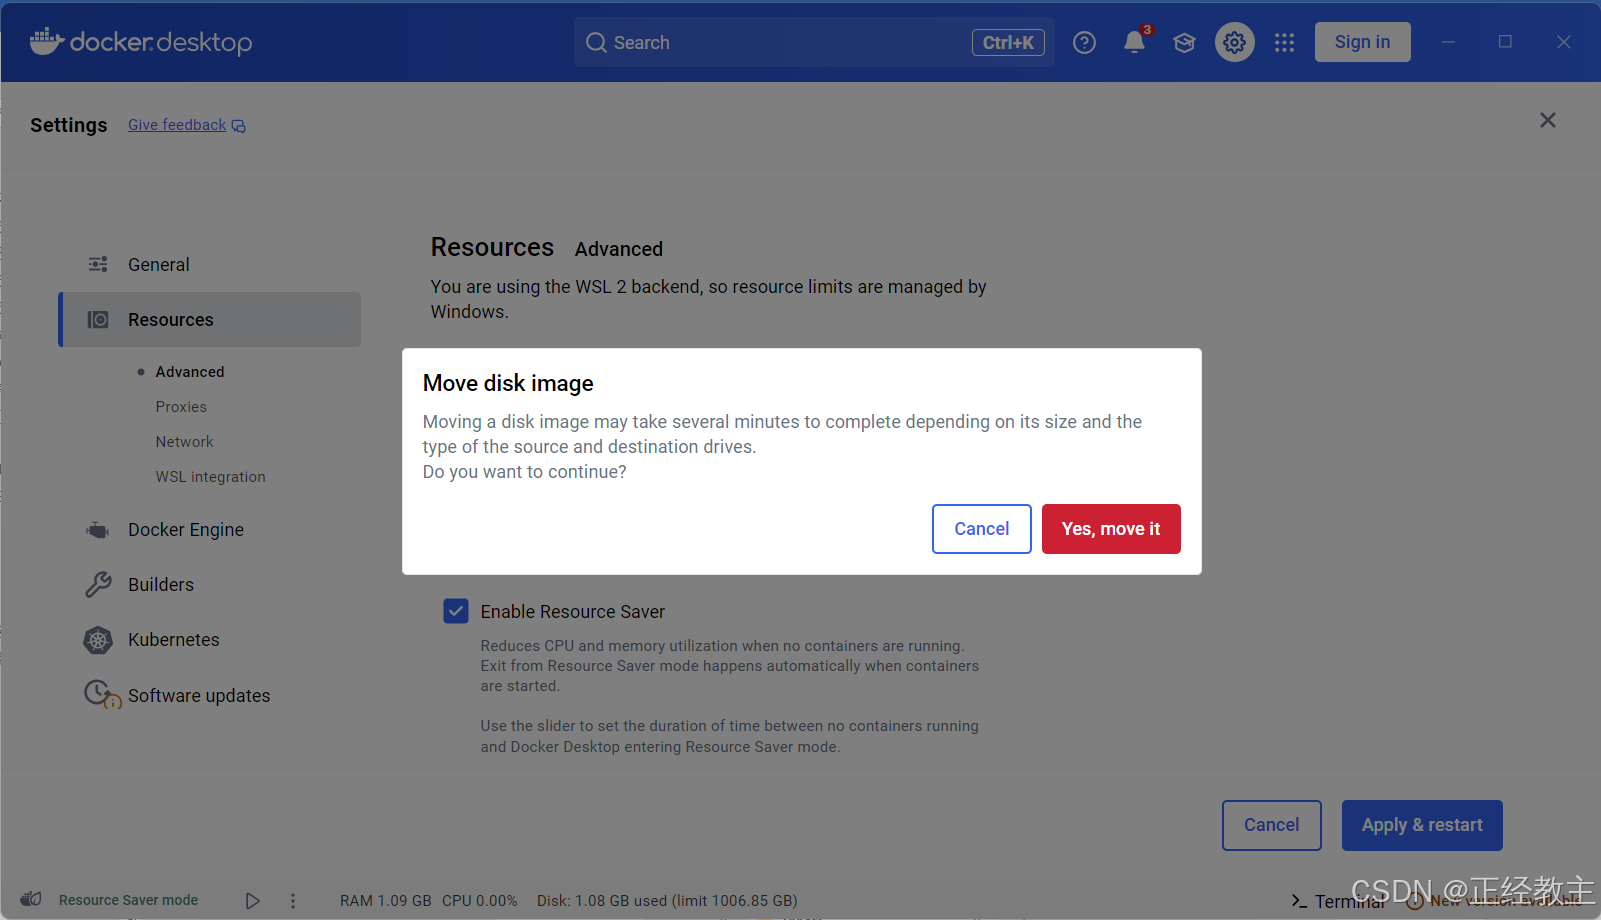The image size is (1601, 920).
Task: Click the CPU 0.00% status entry
Action: point(480,900)
